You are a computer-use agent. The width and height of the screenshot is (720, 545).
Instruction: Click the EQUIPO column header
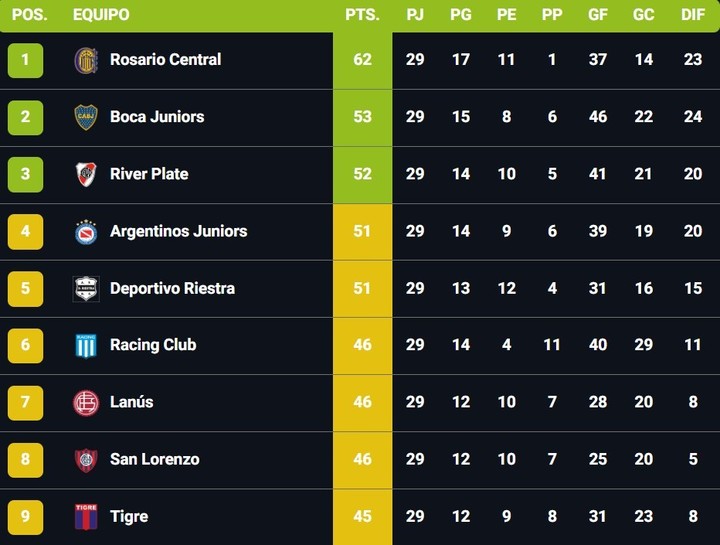pyautogui.click(x=101, y=15)
